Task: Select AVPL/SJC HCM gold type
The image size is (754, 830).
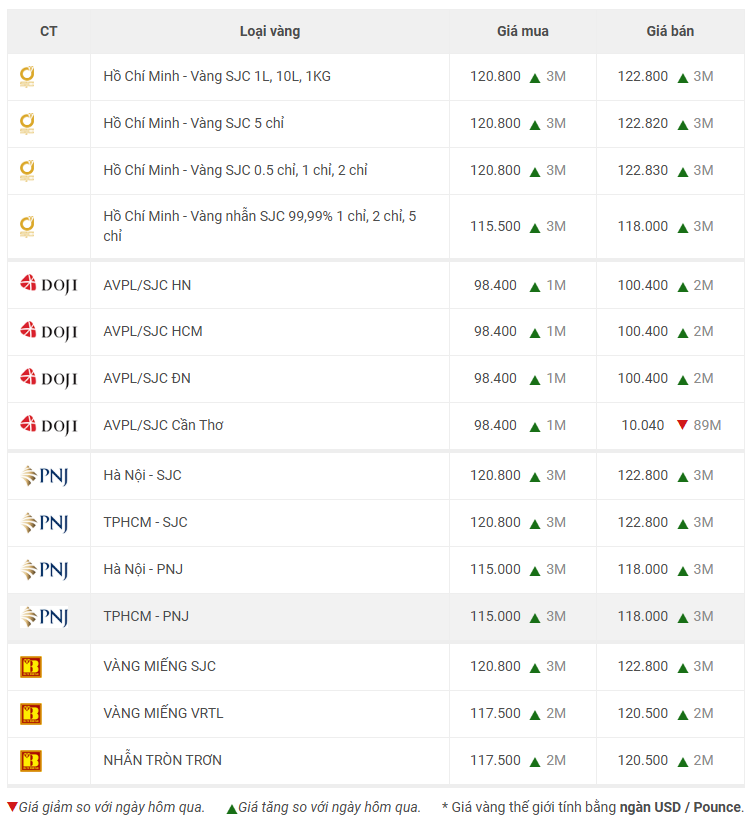Action: [x=153, y=331]
